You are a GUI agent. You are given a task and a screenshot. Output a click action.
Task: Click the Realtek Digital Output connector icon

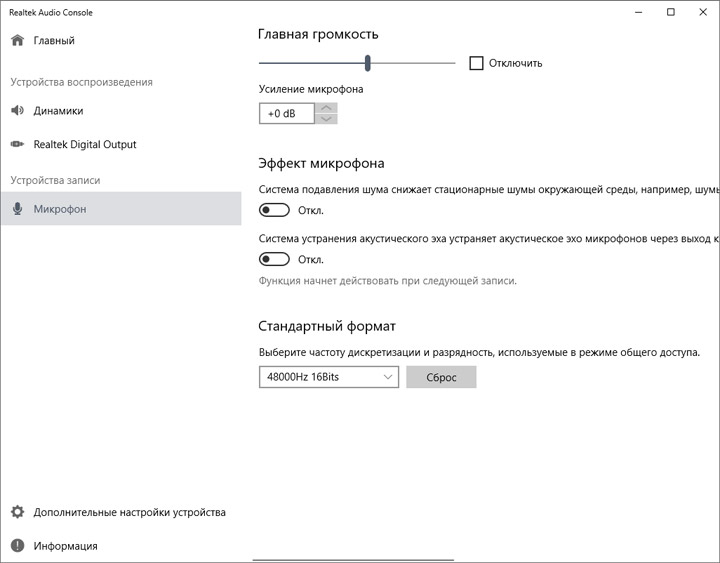point(17,145)
